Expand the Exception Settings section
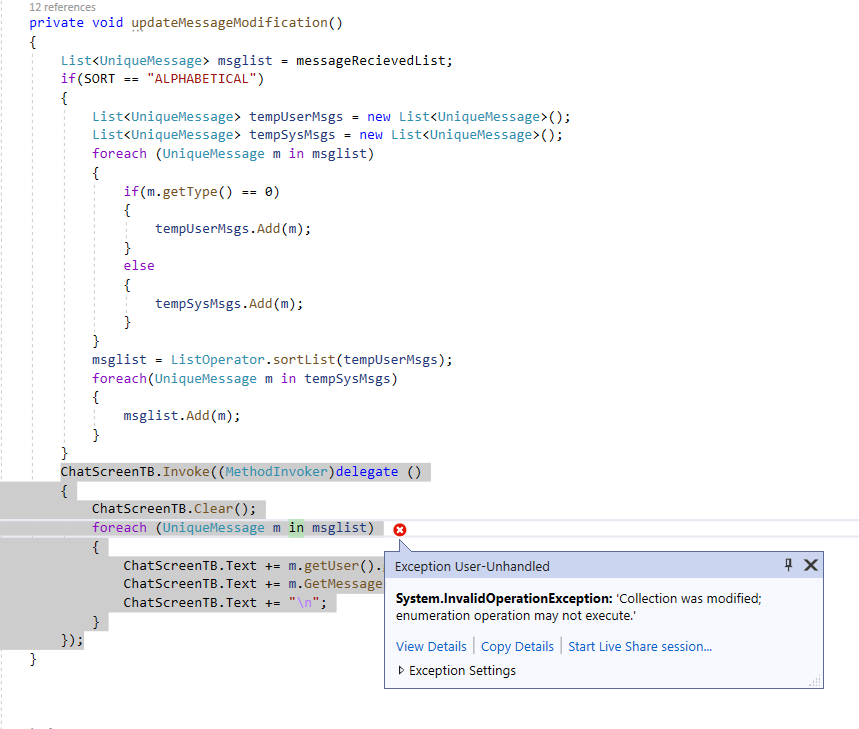 tap(456, 670)
